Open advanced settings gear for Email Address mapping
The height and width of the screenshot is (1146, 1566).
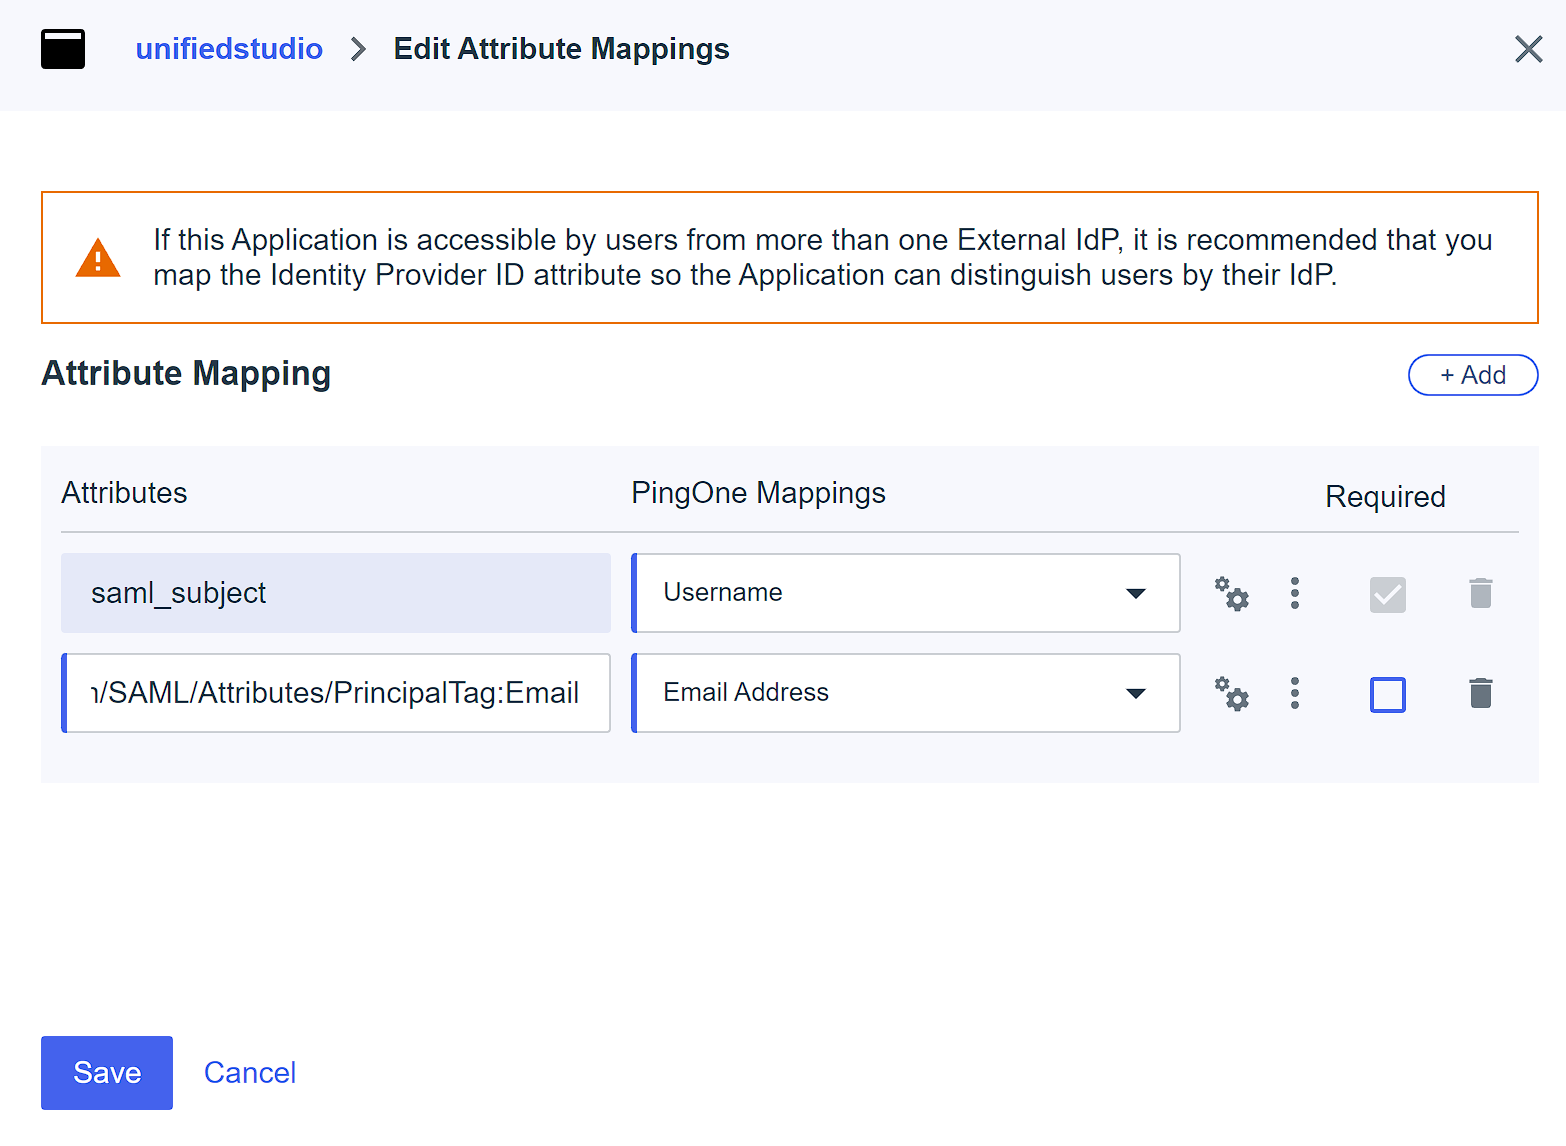(x=1232, y=693)
